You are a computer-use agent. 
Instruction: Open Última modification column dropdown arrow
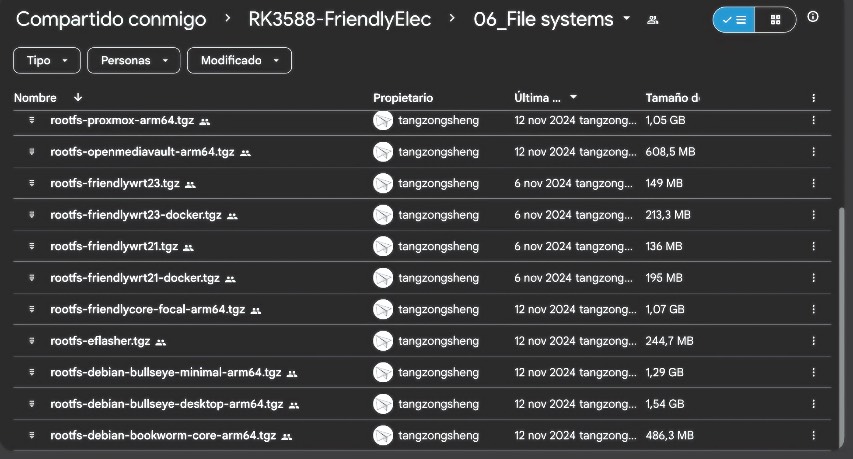[573, 97]
